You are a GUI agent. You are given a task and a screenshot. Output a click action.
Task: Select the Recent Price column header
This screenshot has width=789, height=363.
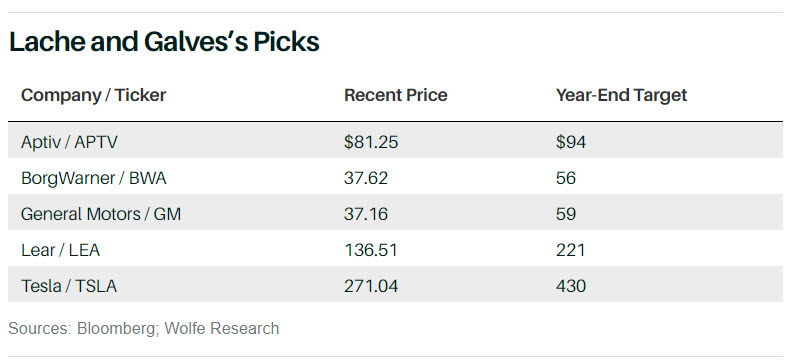coord(396,95)
